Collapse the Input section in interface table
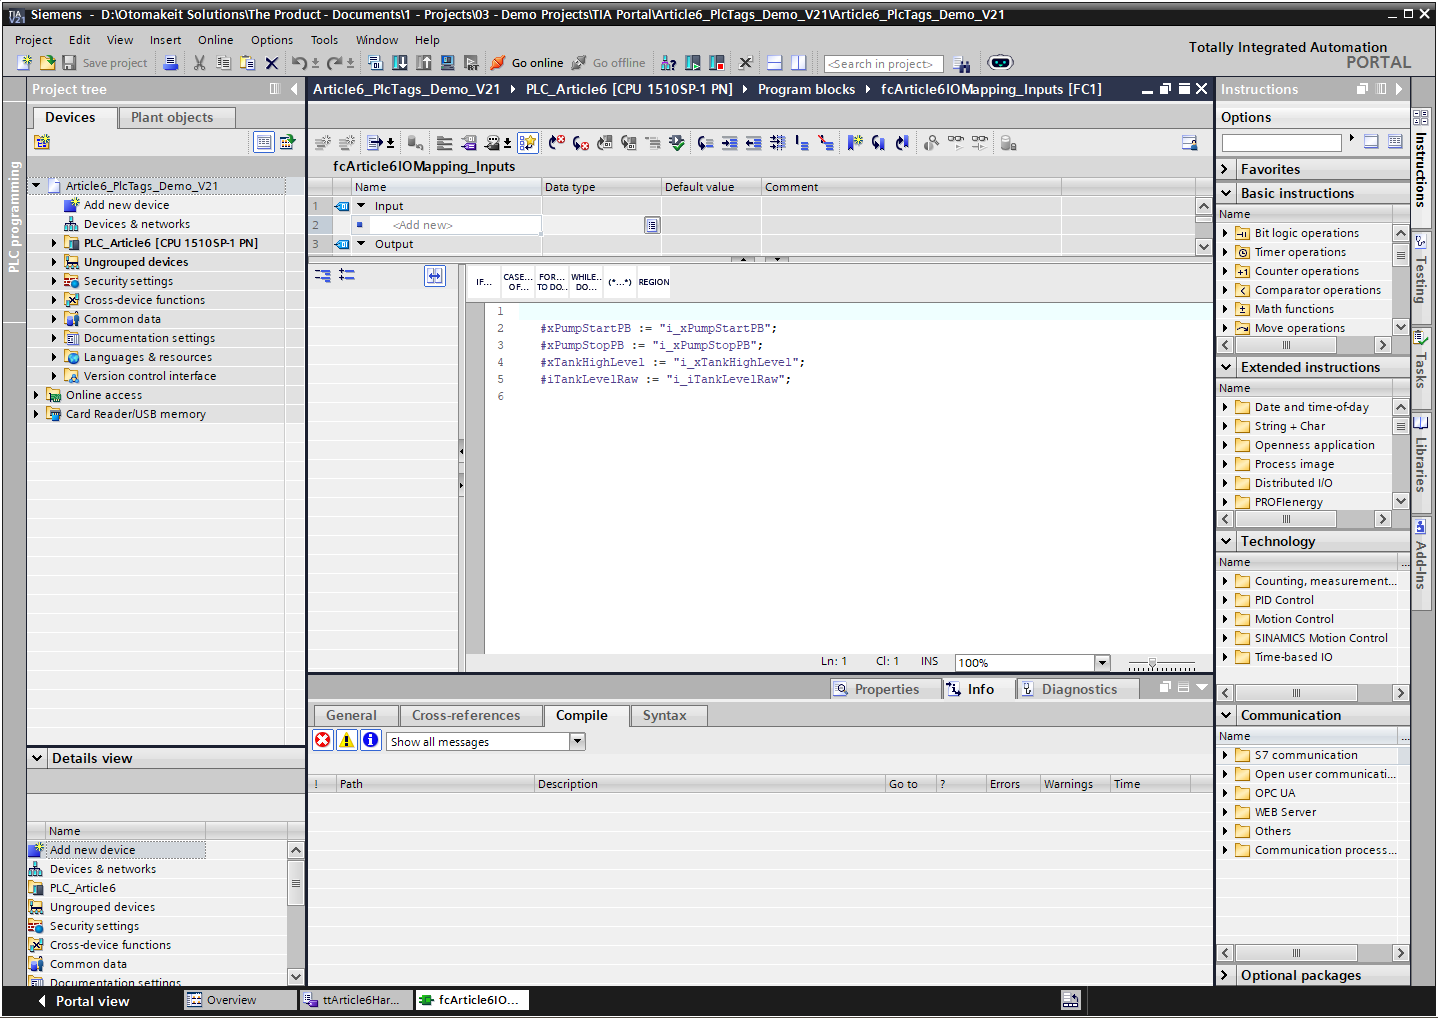The image size is (1438, 1018). pyautogui.click(x=362, y=206)
